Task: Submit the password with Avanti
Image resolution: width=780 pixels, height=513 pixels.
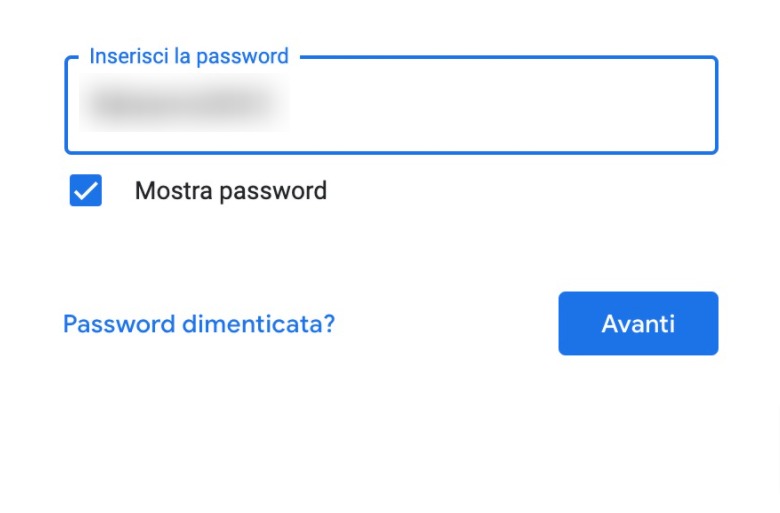Action: pyautogui.click(x=638, y=323)
